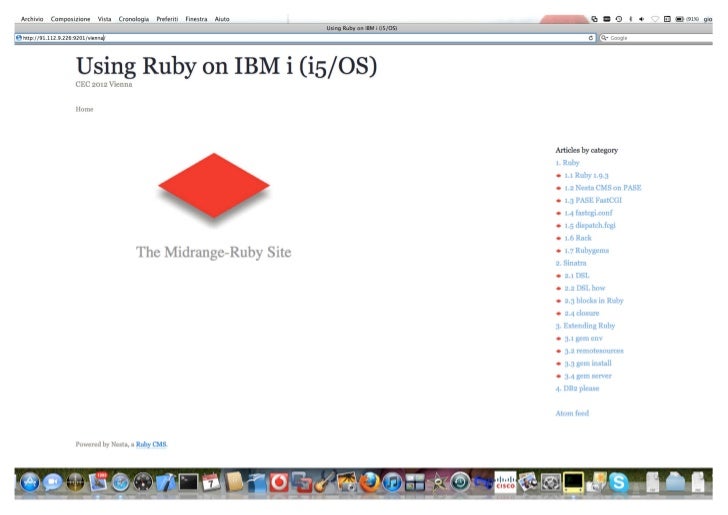Open the Finestra menu
This screenshot has width=728, height=515.
tap(196, 19)
